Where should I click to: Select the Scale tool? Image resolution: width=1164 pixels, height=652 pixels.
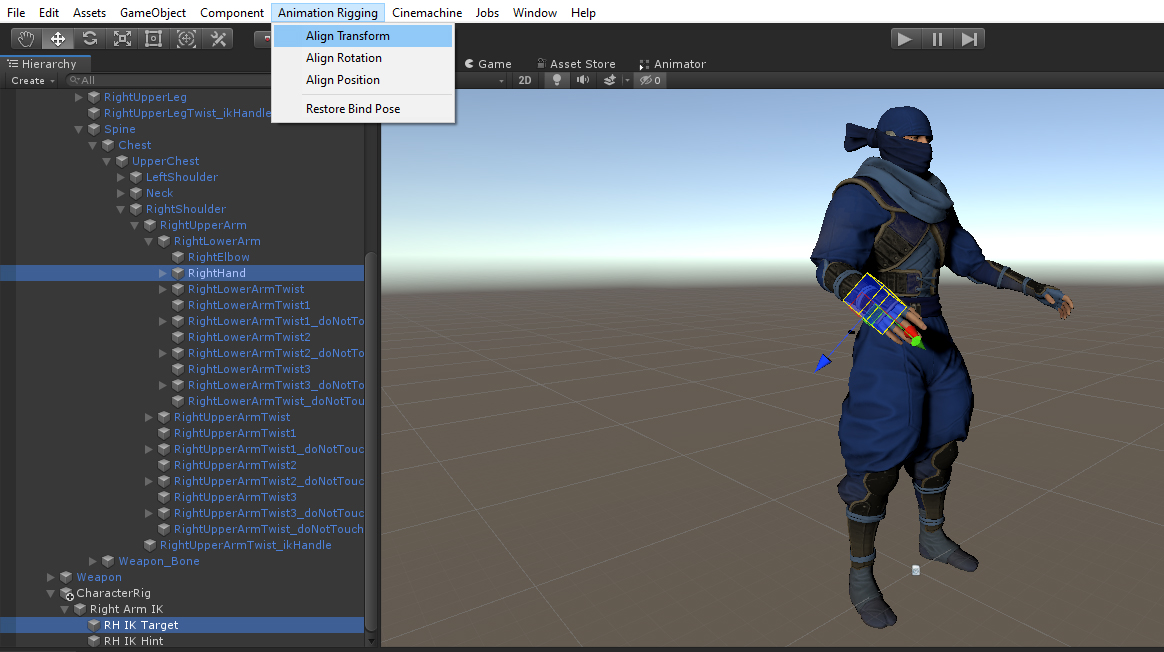122,39
